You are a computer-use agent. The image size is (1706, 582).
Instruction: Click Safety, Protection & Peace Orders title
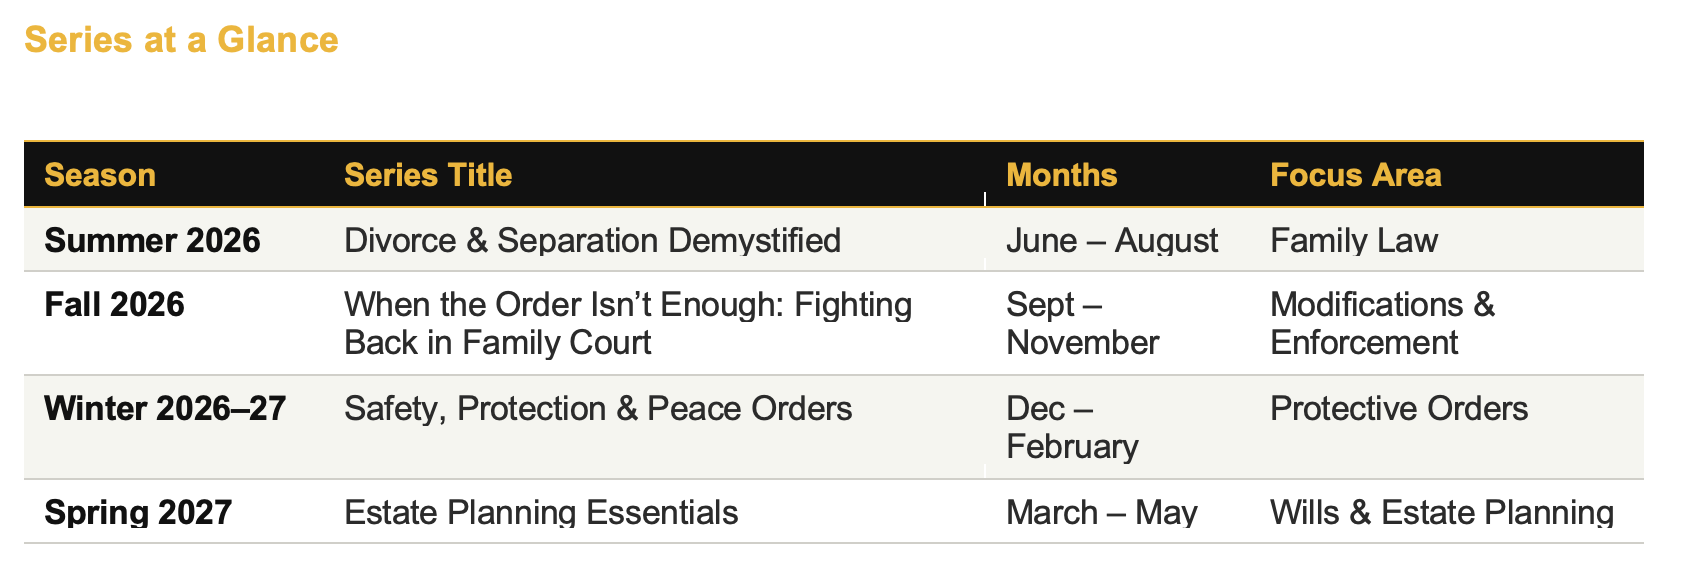pyautogui.click(x=598, y=408)
